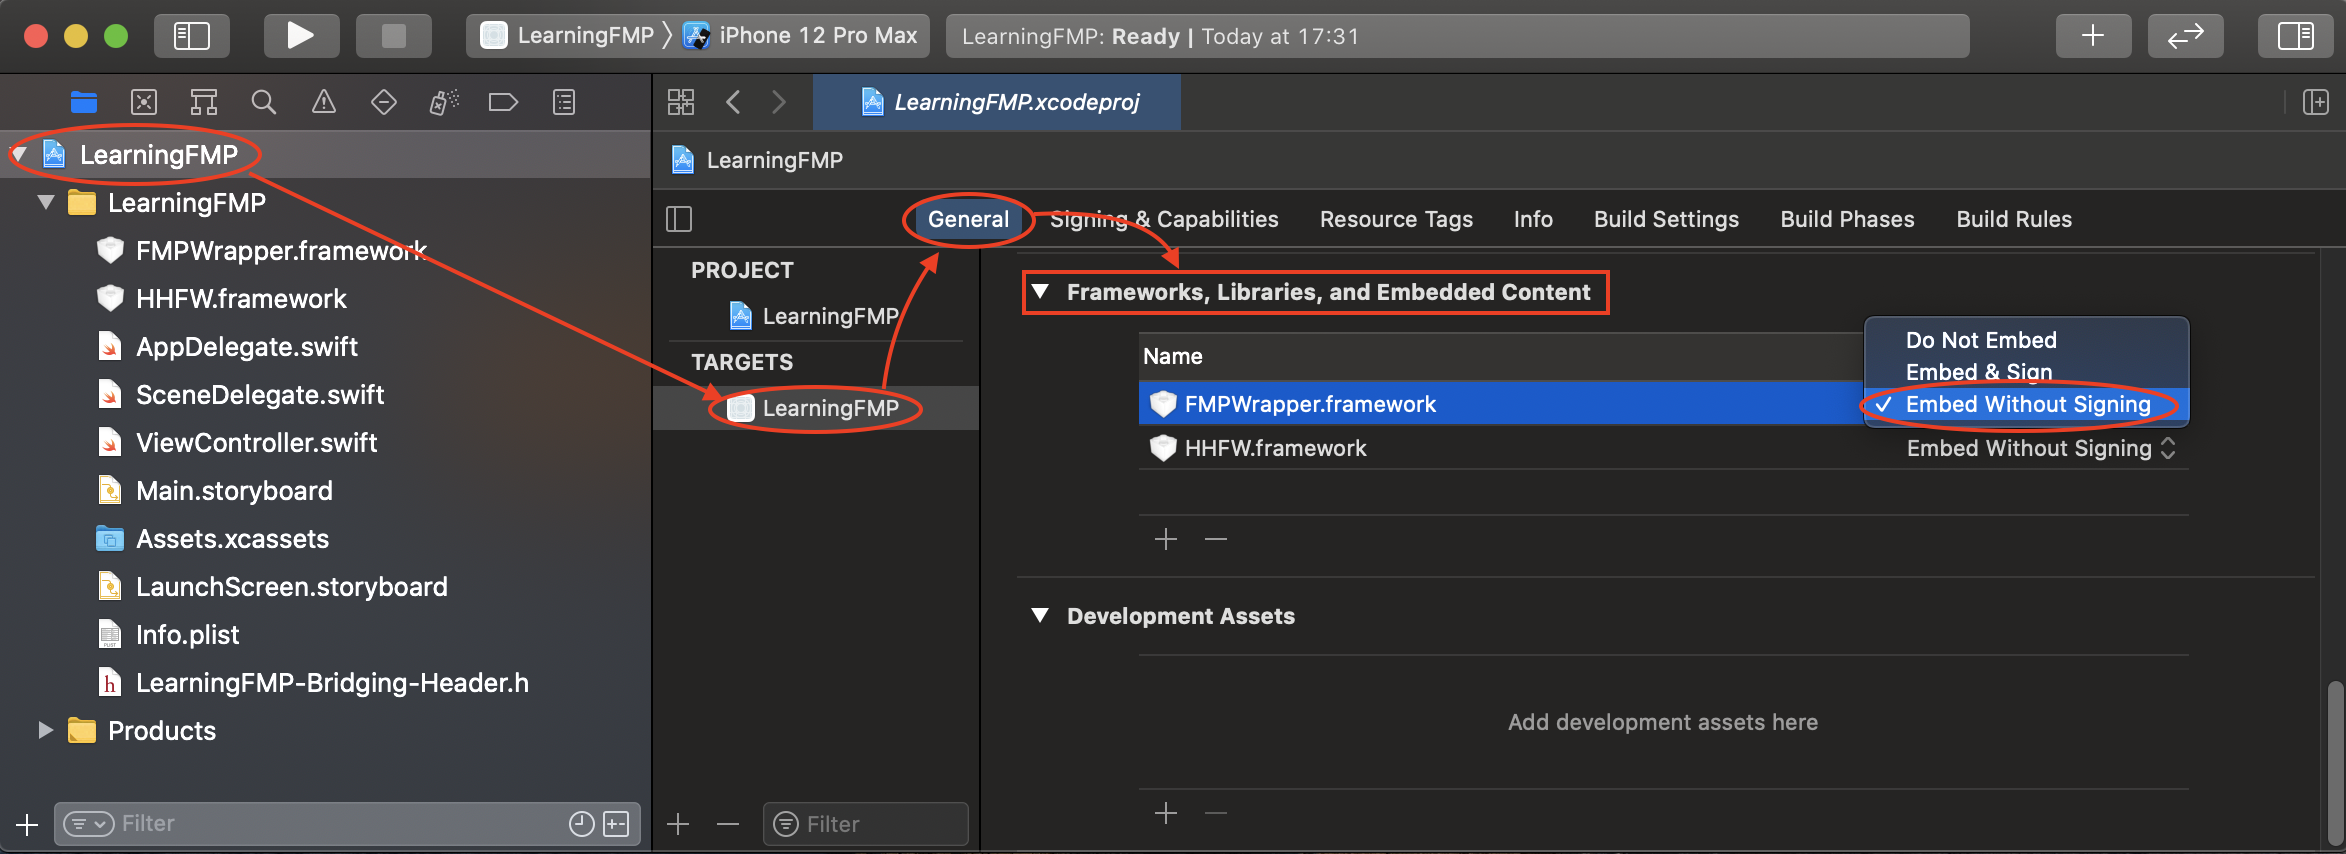This screenshot has width=2346, height=854.
Task: Hide the project and targets list
Action: pyautogui.click(x=679, y=219)
